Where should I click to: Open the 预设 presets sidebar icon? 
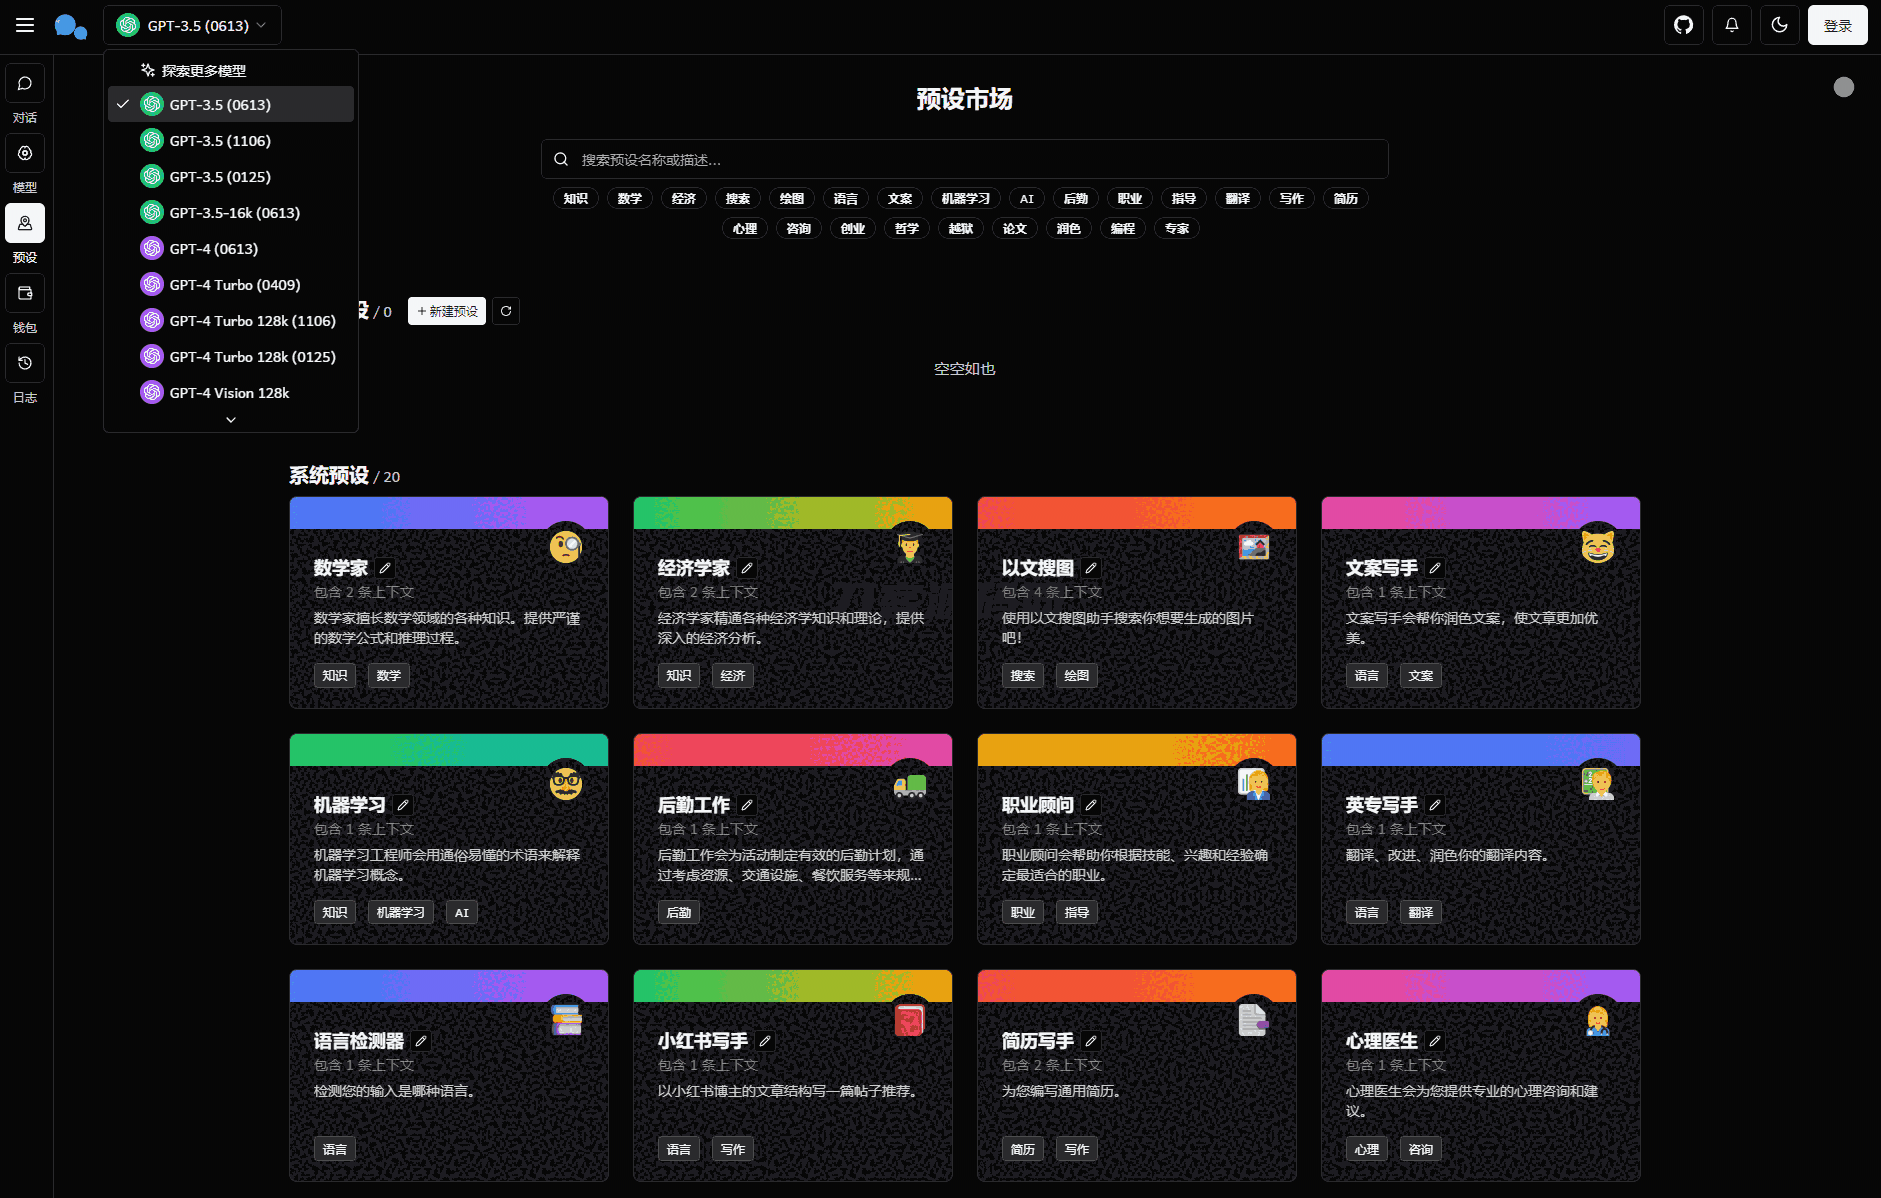(25, 224)
